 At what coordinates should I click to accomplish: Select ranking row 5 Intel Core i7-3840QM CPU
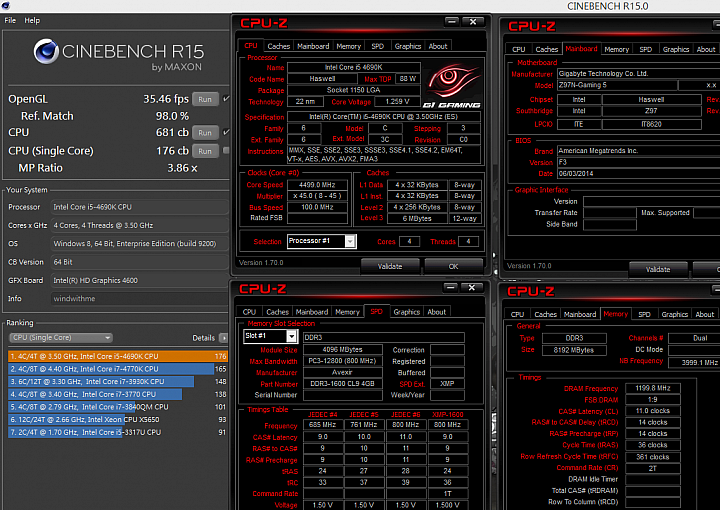[x=118, y=407]
